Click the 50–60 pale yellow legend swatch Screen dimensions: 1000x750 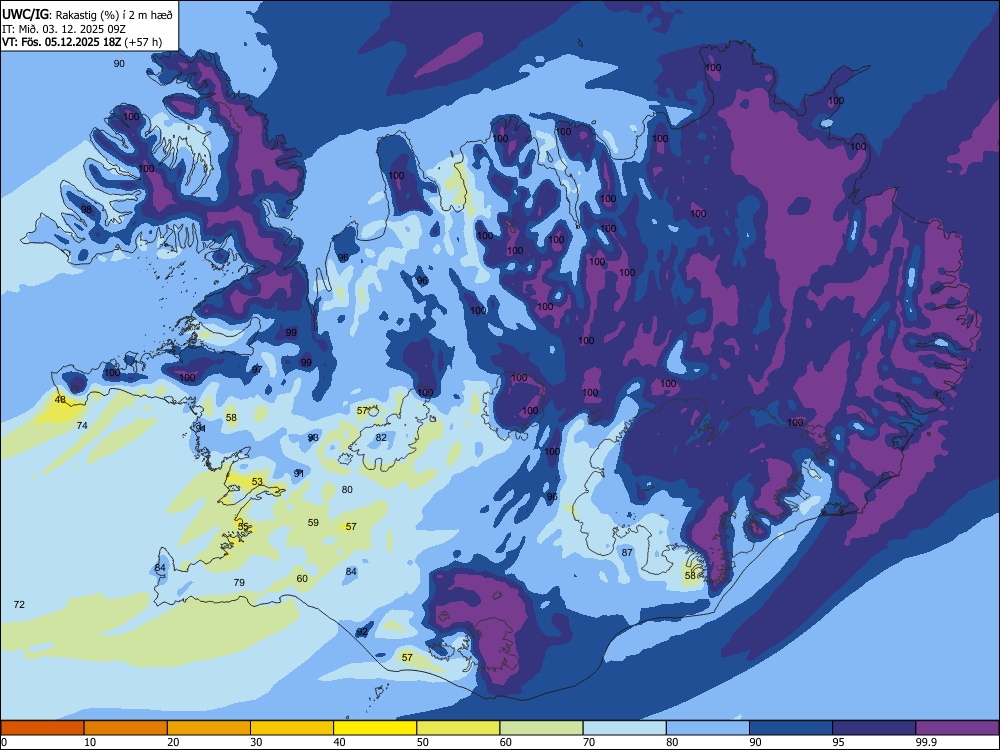(458, 728)
